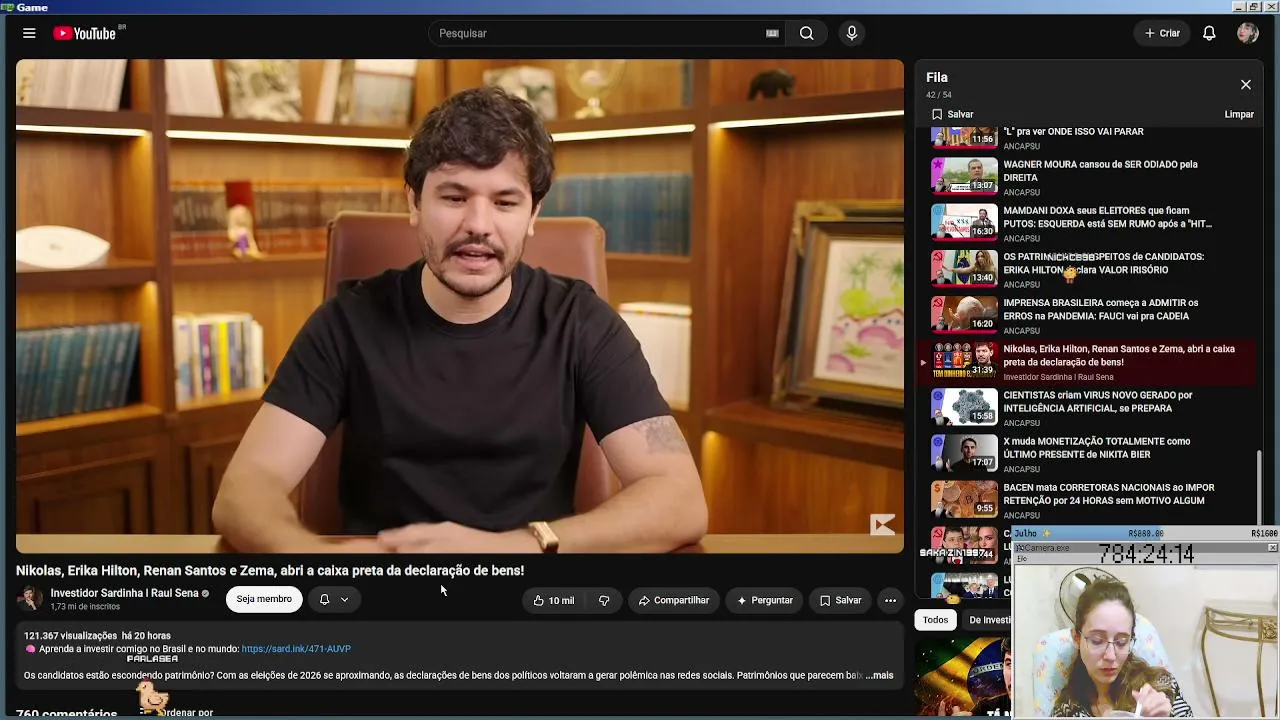Open the account avatar menu
The width and height of the screenshot is (1280, 720).
pos(1247,33)
